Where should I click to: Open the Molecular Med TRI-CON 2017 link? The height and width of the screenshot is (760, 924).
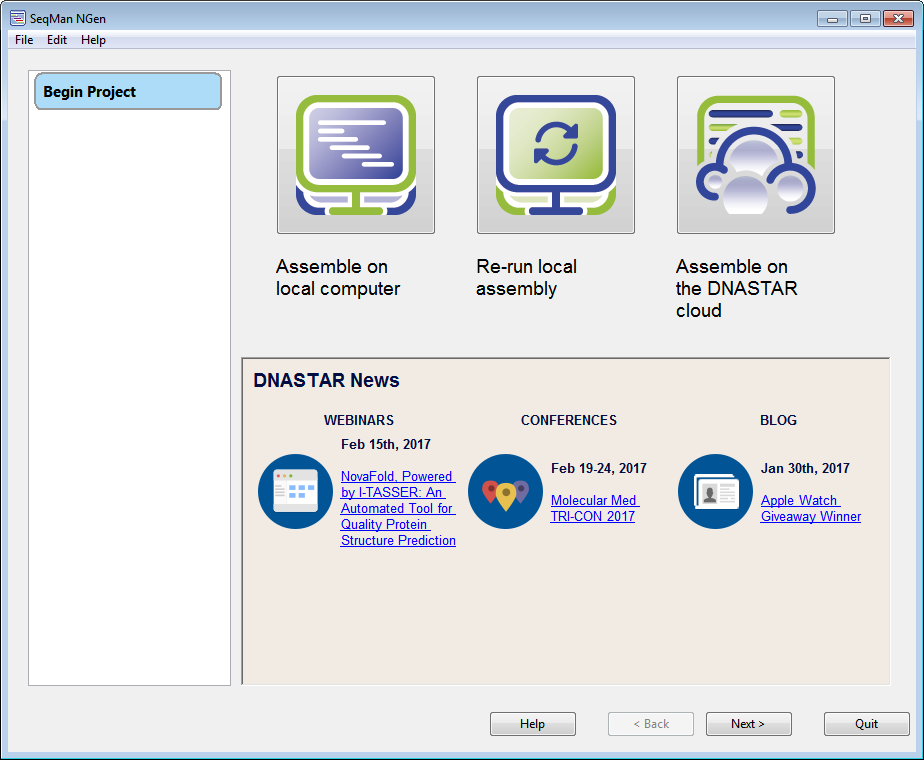coord(595,508)
